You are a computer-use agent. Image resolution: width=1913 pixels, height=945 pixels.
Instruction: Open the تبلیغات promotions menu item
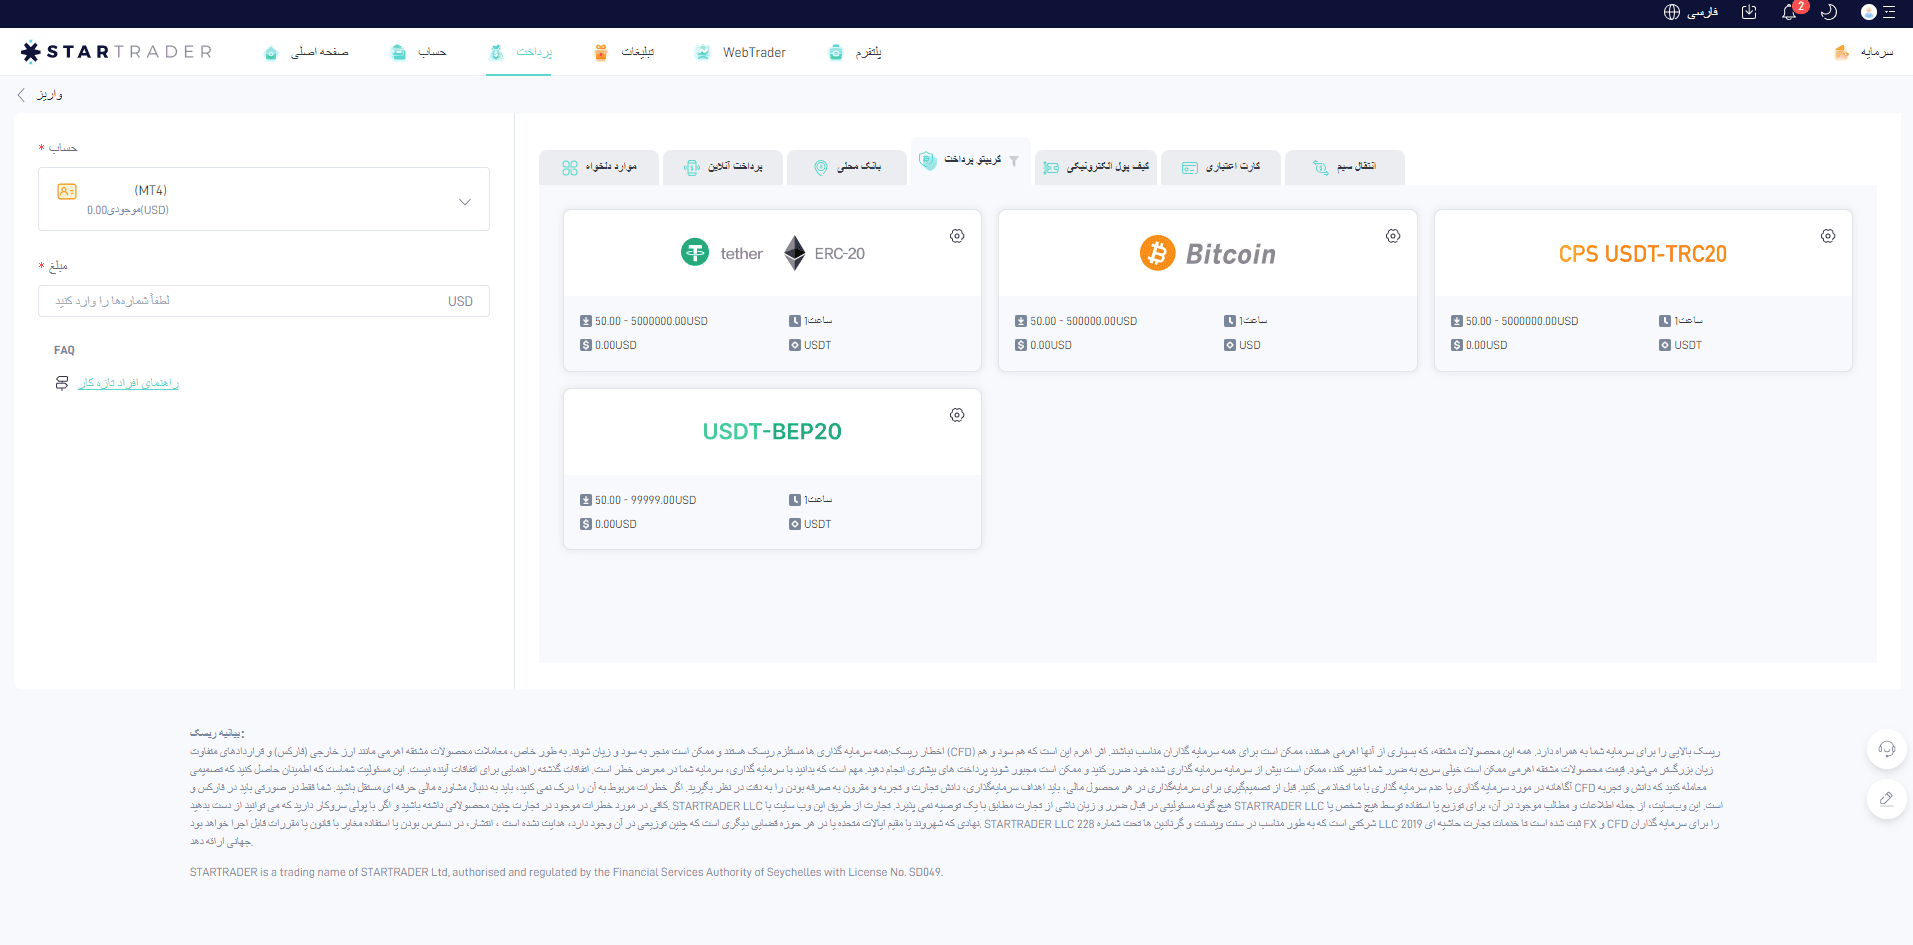[x=623, y=52]
